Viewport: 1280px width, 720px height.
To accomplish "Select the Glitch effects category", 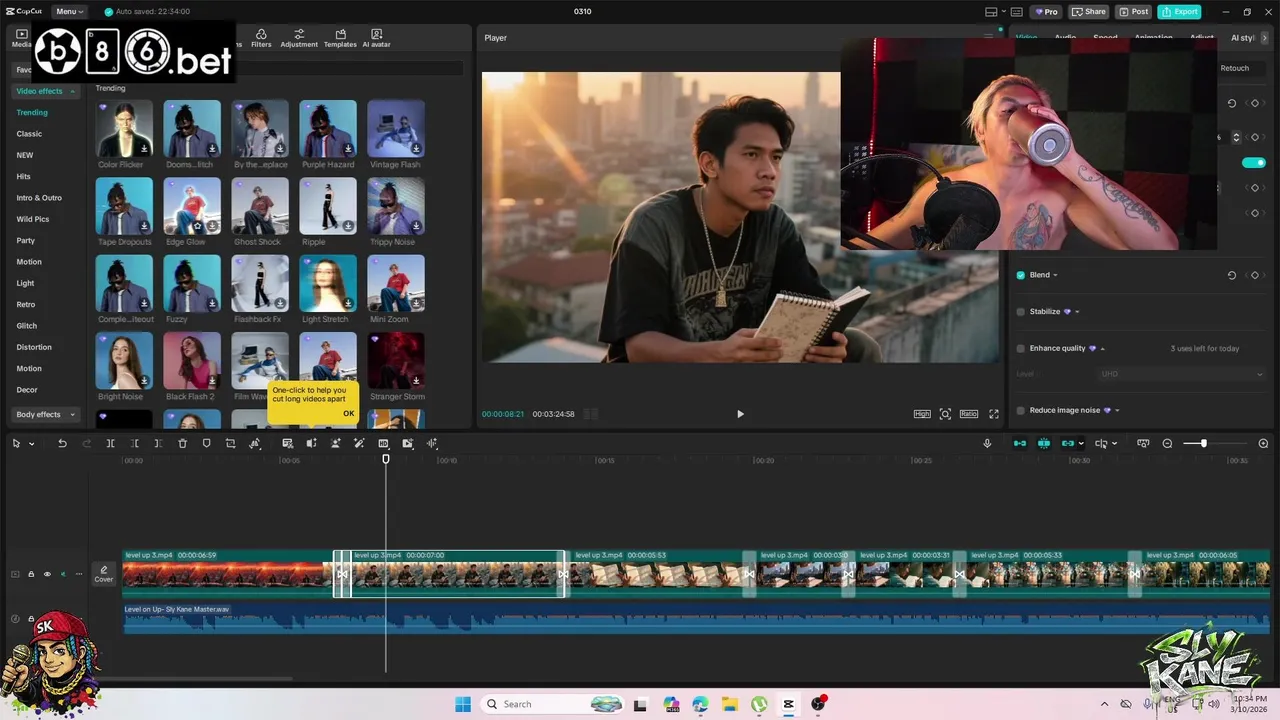I will (27, 326).
